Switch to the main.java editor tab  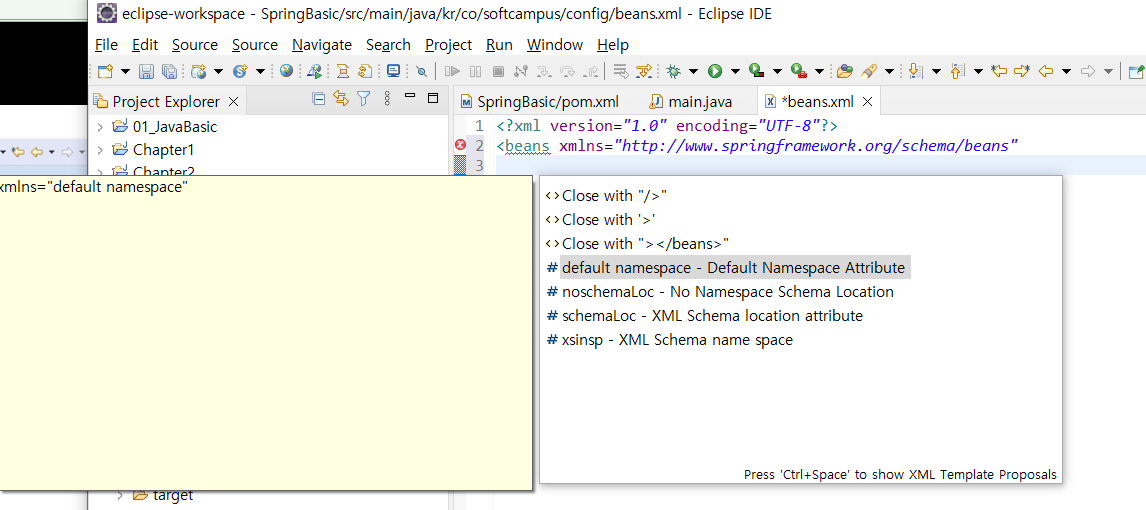click(x=691, y=102)
